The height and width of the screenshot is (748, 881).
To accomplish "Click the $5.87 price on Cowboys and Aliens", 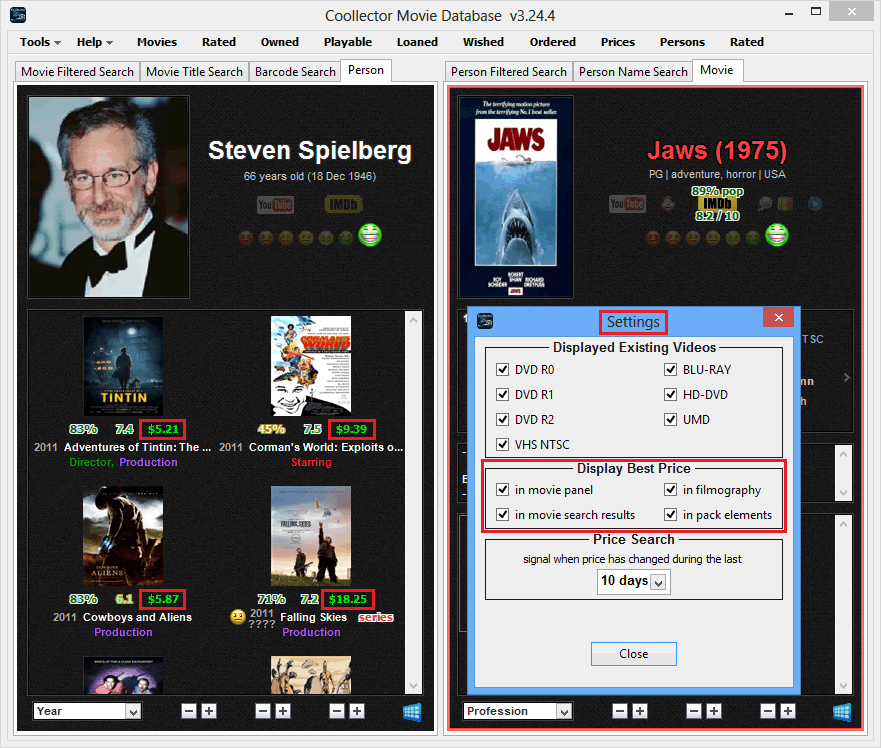I will click(163, 599).
